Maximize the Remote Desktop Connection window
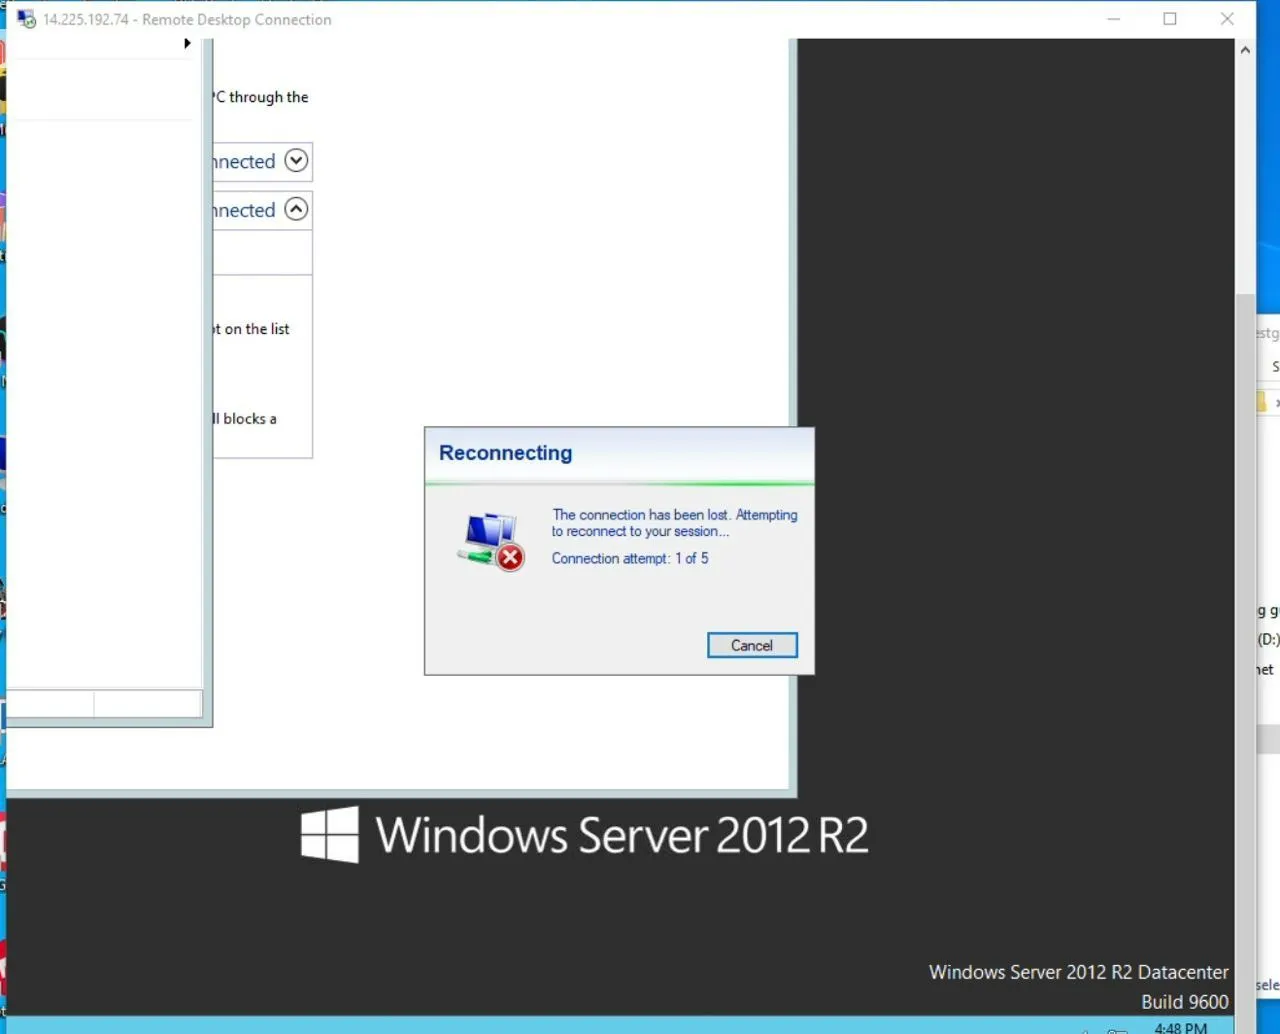 coord(1170,19)
